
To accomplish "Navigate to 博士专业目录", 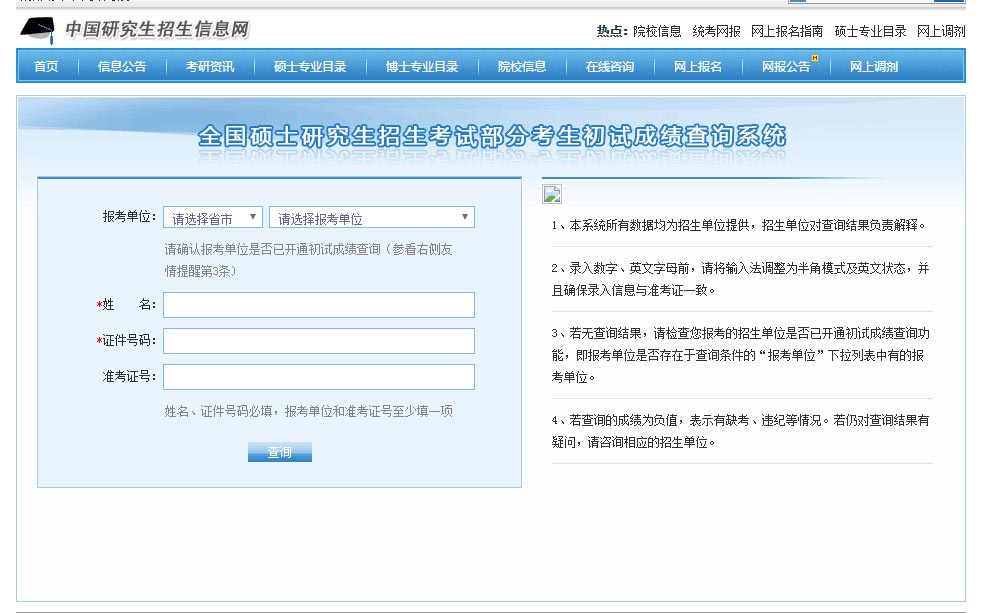I will (x=422, y=67).
